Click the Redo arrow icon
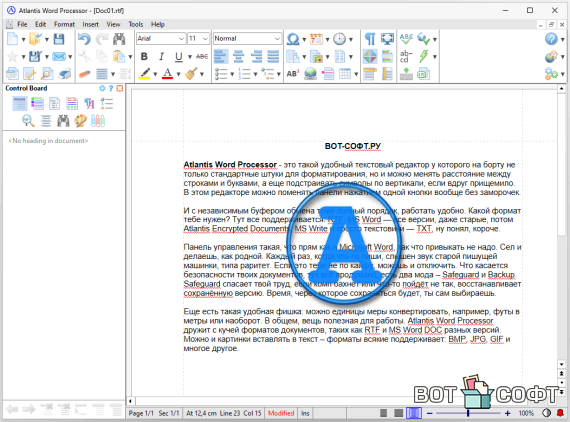Image resolution: width=570 pixels, height=422 pixels. tap(102, 39)
